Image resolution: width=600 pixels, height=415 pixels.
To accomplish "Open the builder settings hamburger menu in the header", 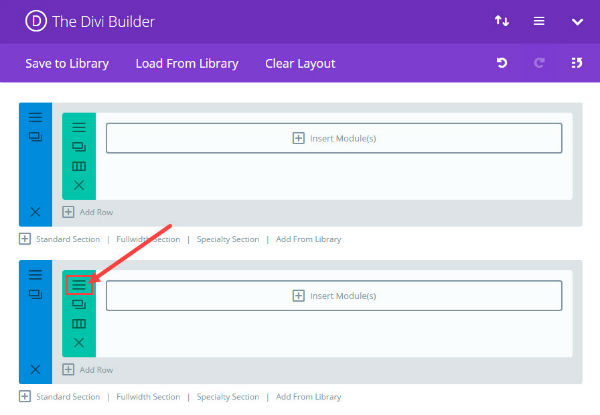I will [539, 21].
